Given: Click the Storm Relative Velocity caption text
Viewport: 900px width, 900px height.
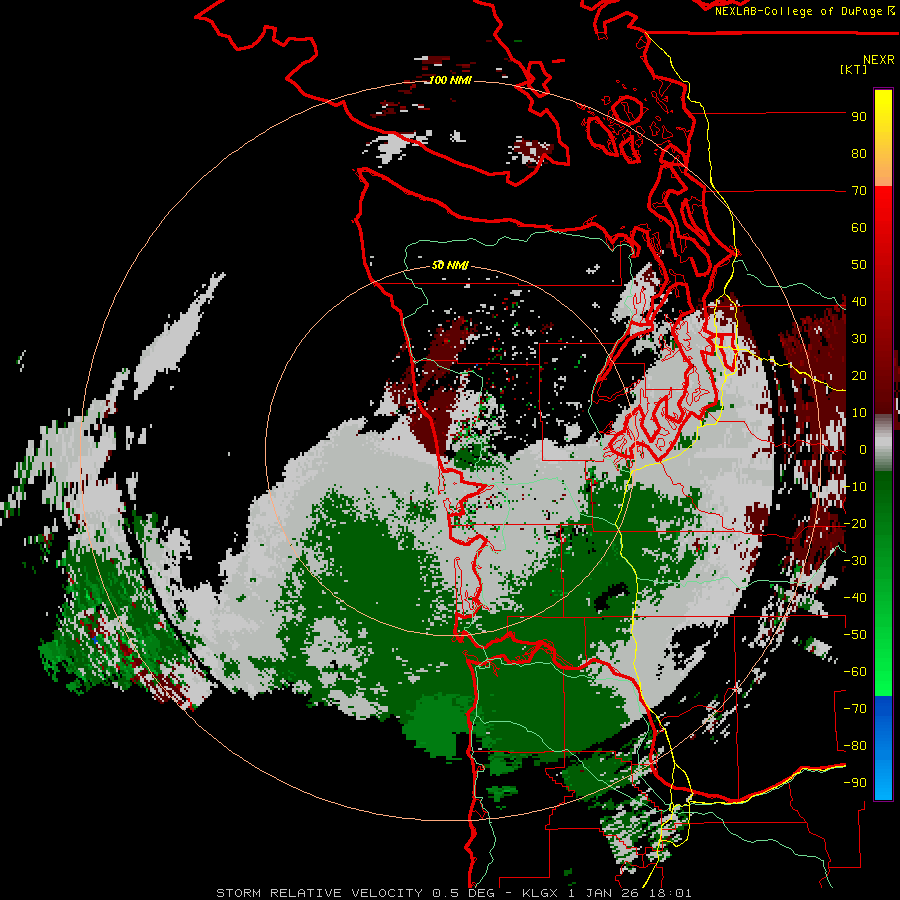Looking at the screenshot, I should (453, 893).
